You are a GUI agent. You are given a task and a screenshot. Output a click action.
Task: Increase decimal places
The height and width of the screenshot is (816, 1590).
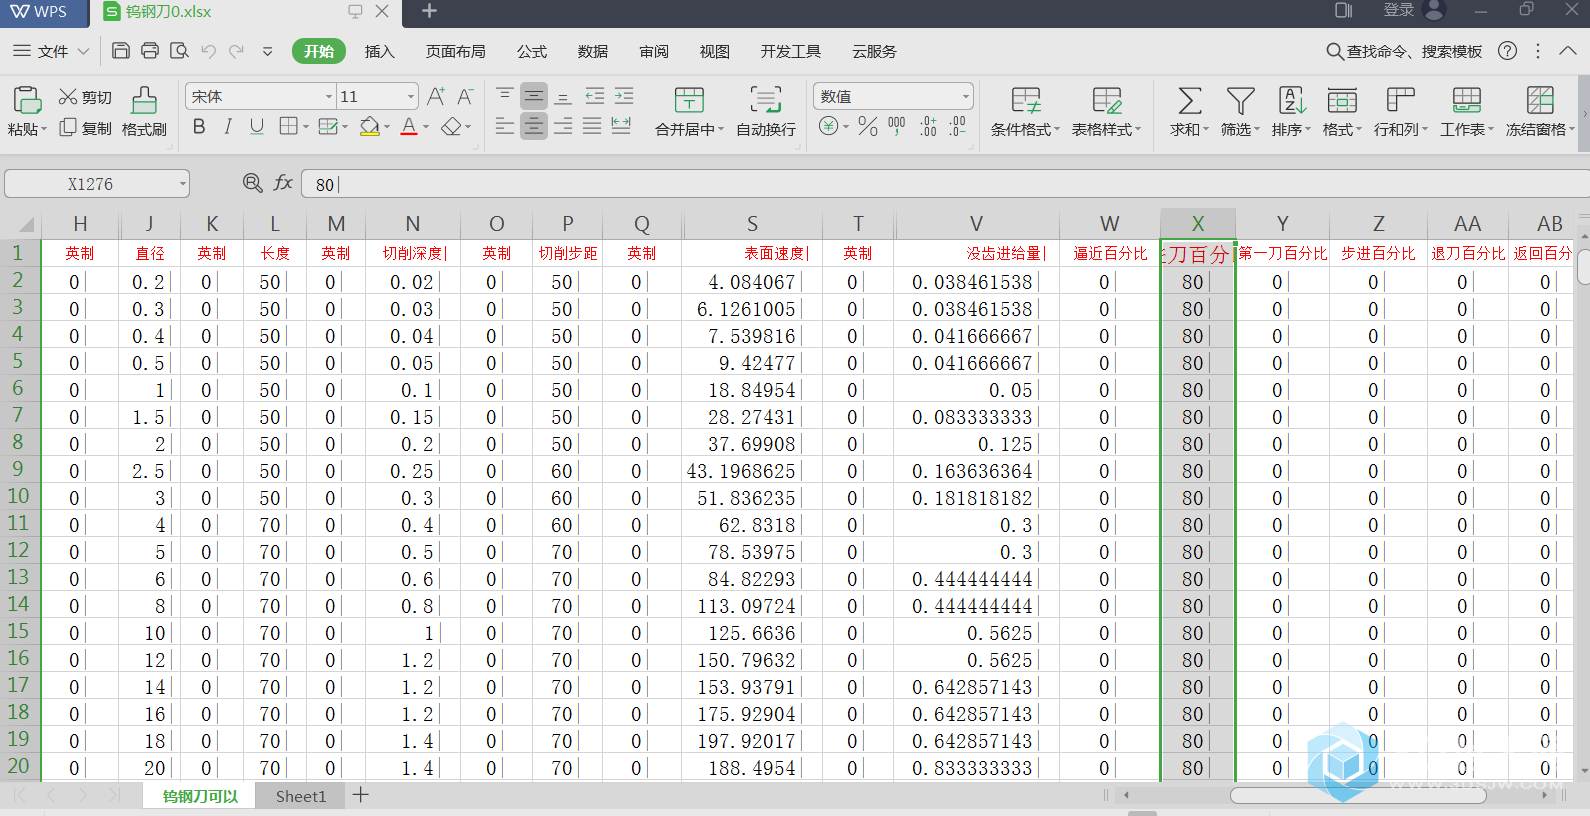[928, 126]
